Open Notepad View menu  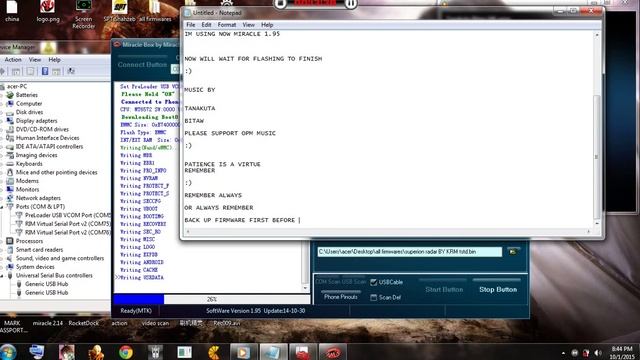click(249, 24)
